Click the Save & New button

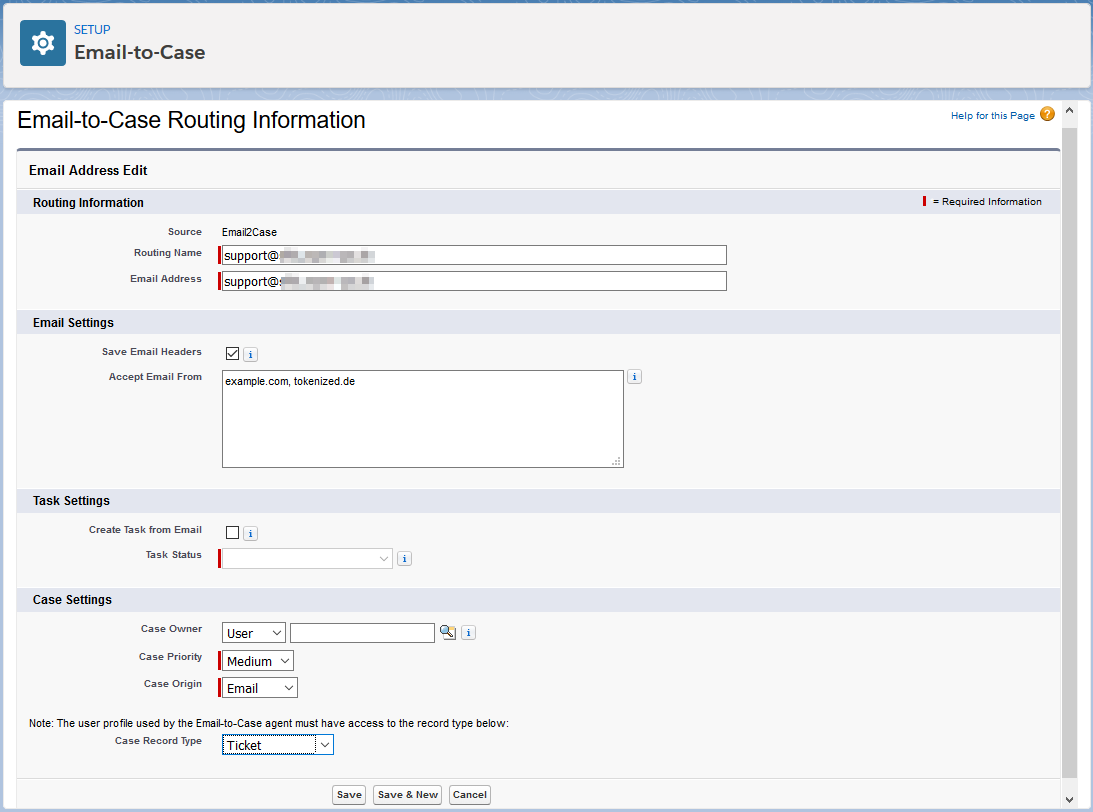click(408, 795)
